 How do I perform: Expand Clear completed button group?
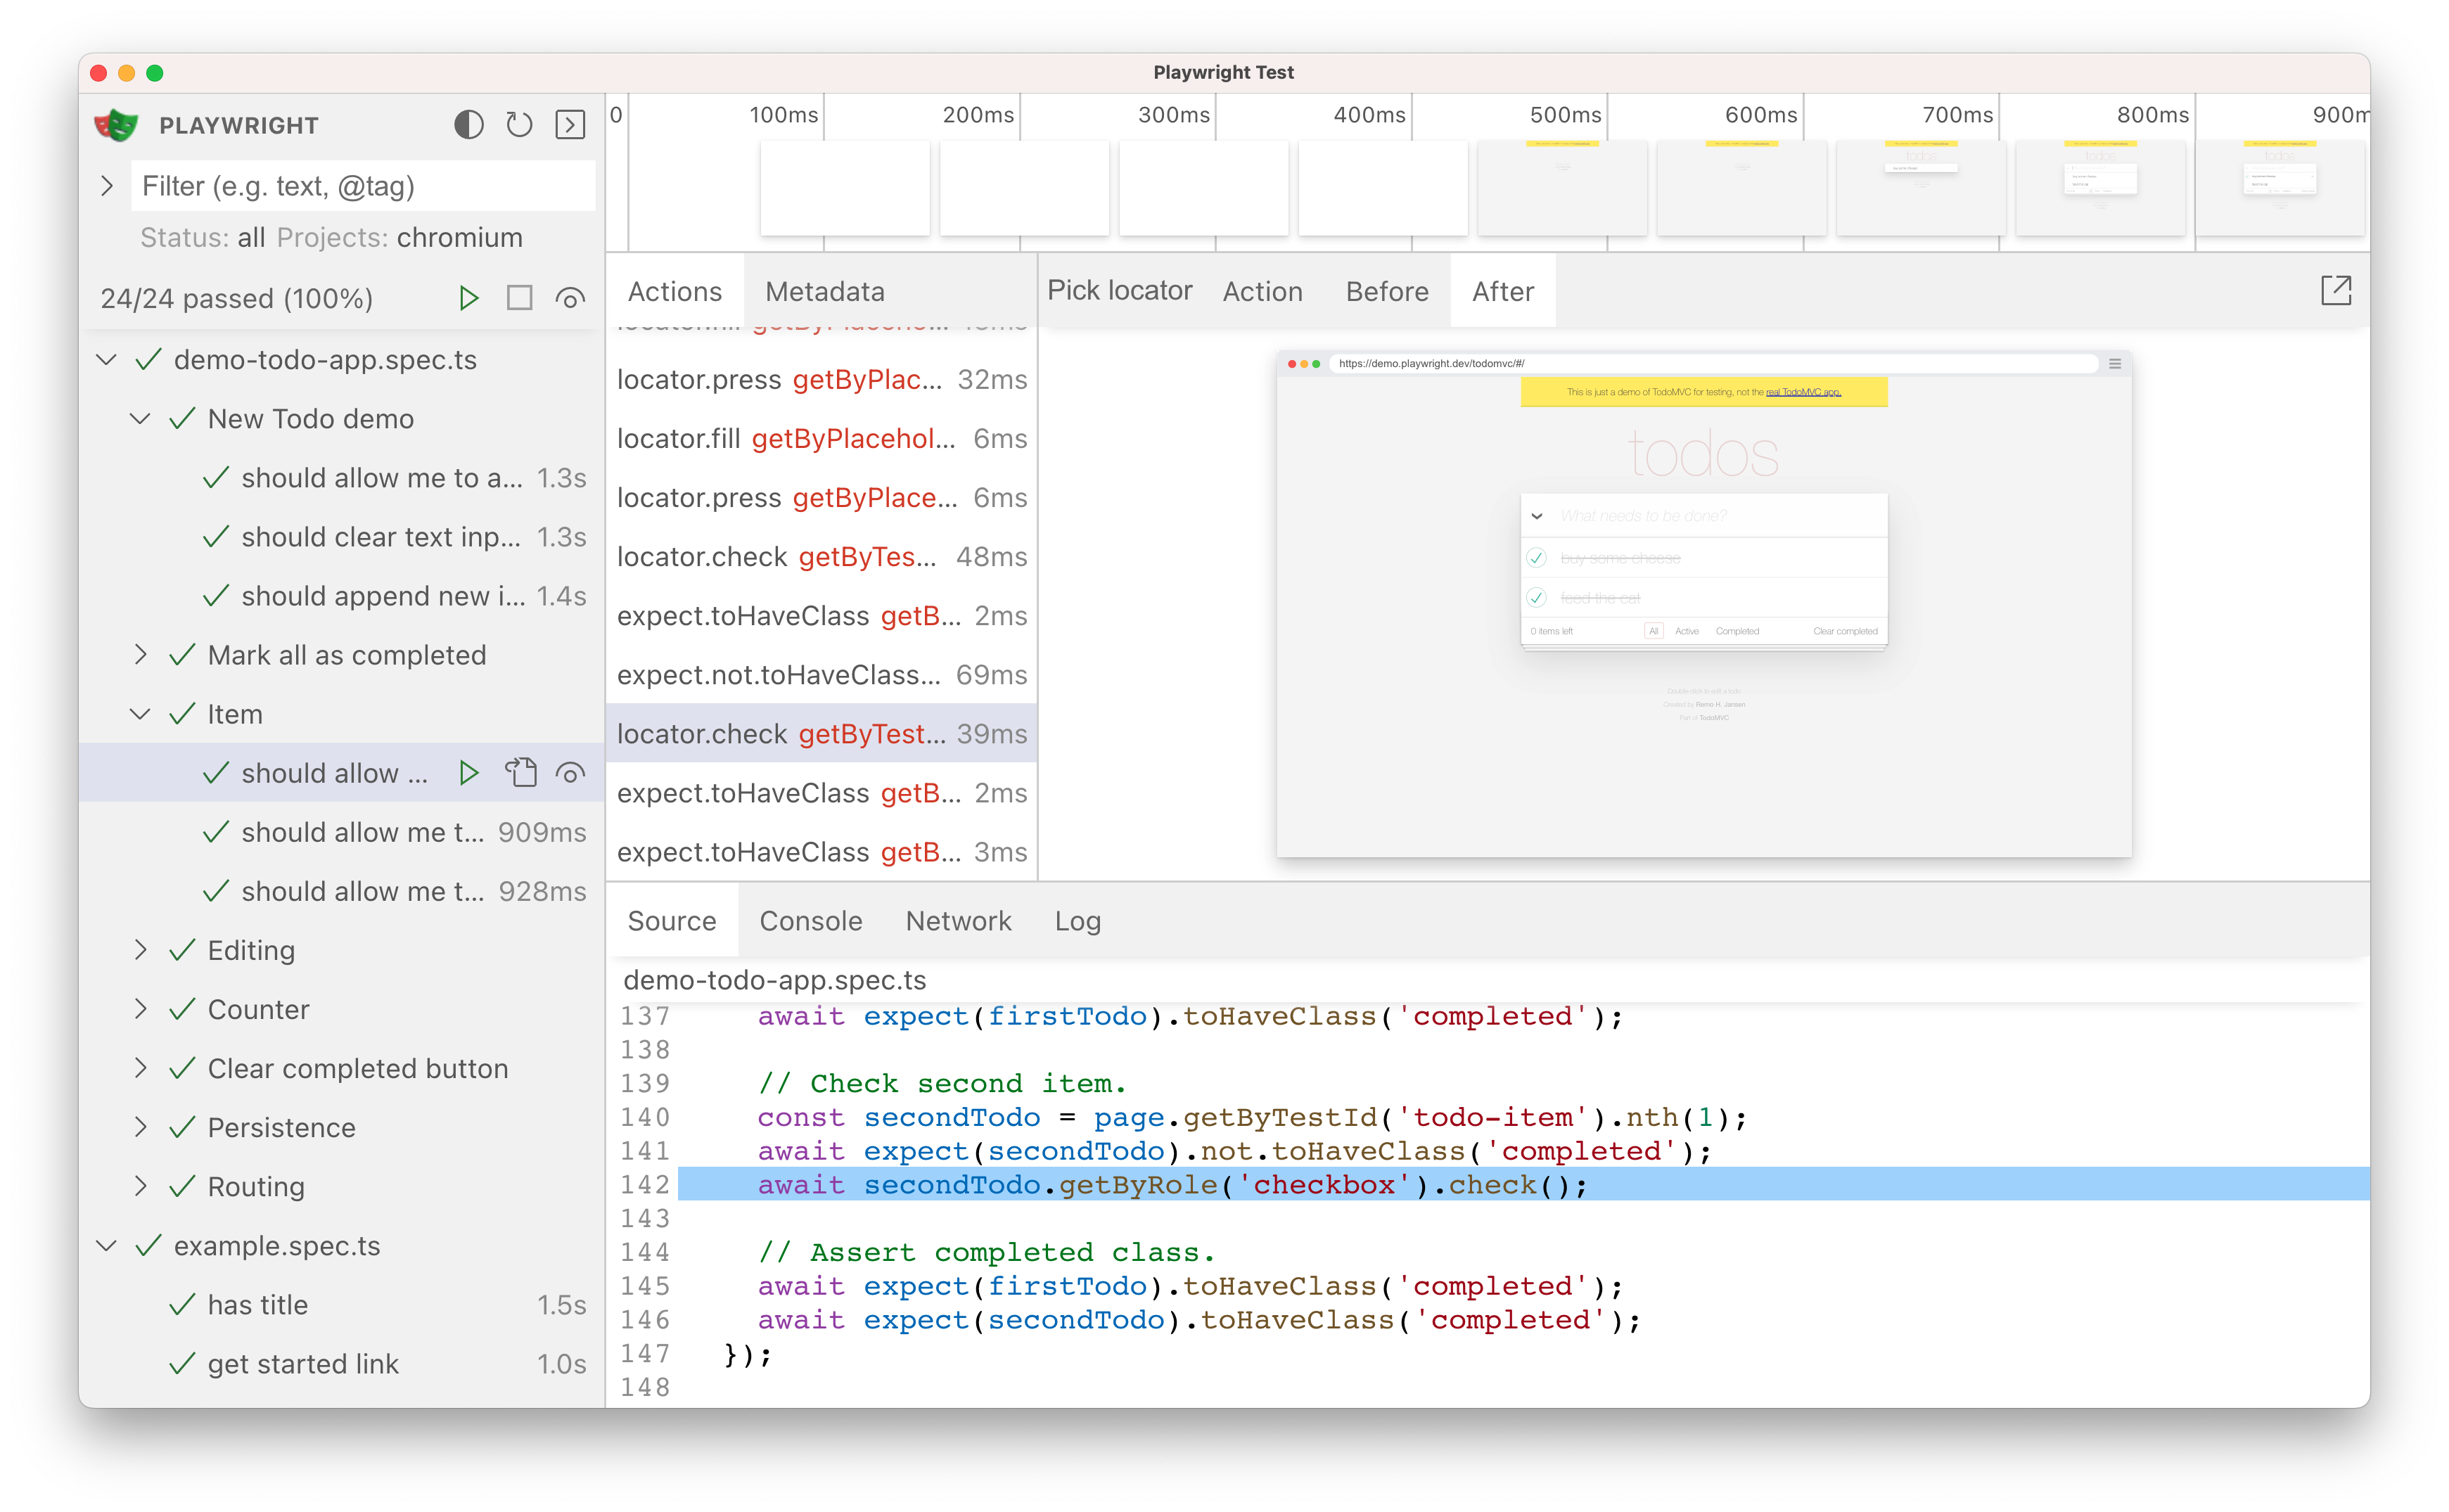click(141, 1068)
